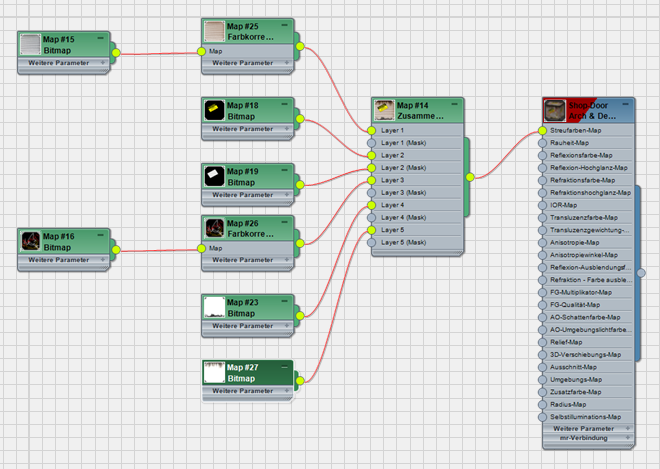Click the Map #16 Bitmap thumbnail
Viewport: 660px width, 469px height.
(30, 242)
